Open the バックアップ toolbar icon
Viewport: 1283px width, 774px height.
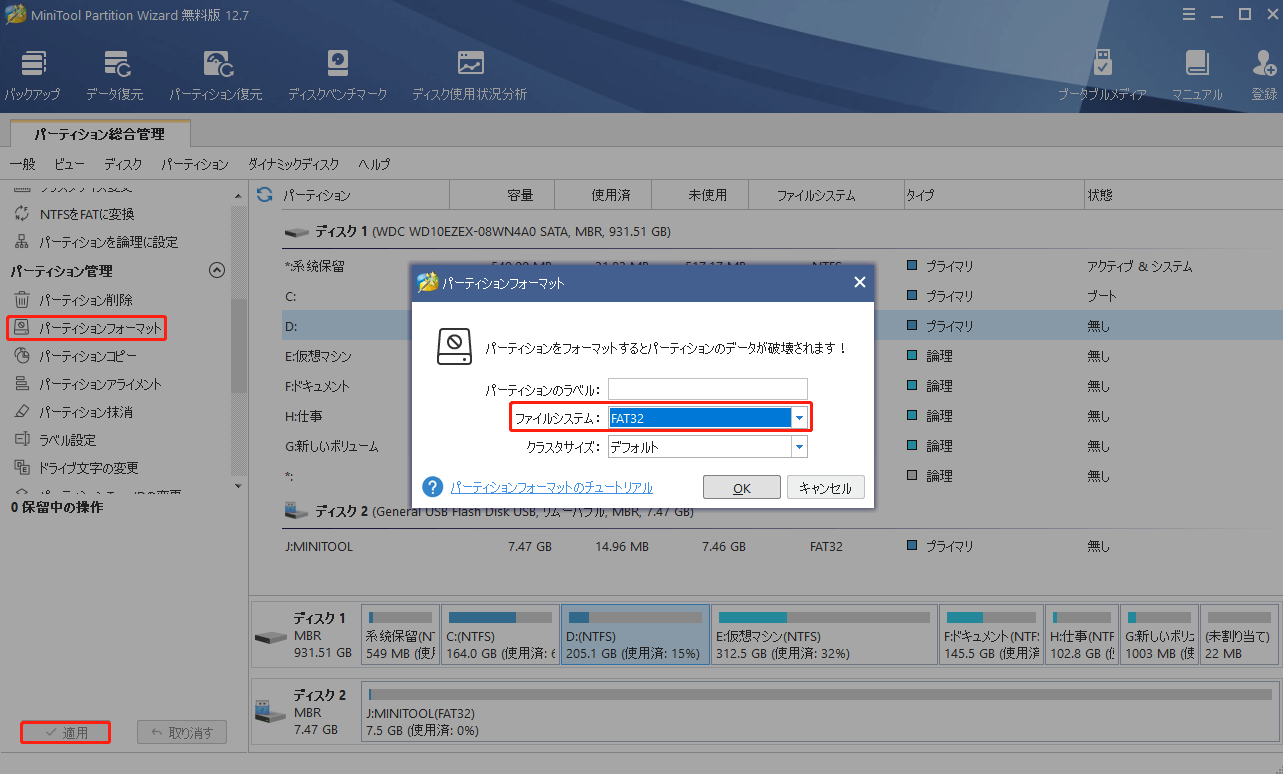(x=32, y=75)
